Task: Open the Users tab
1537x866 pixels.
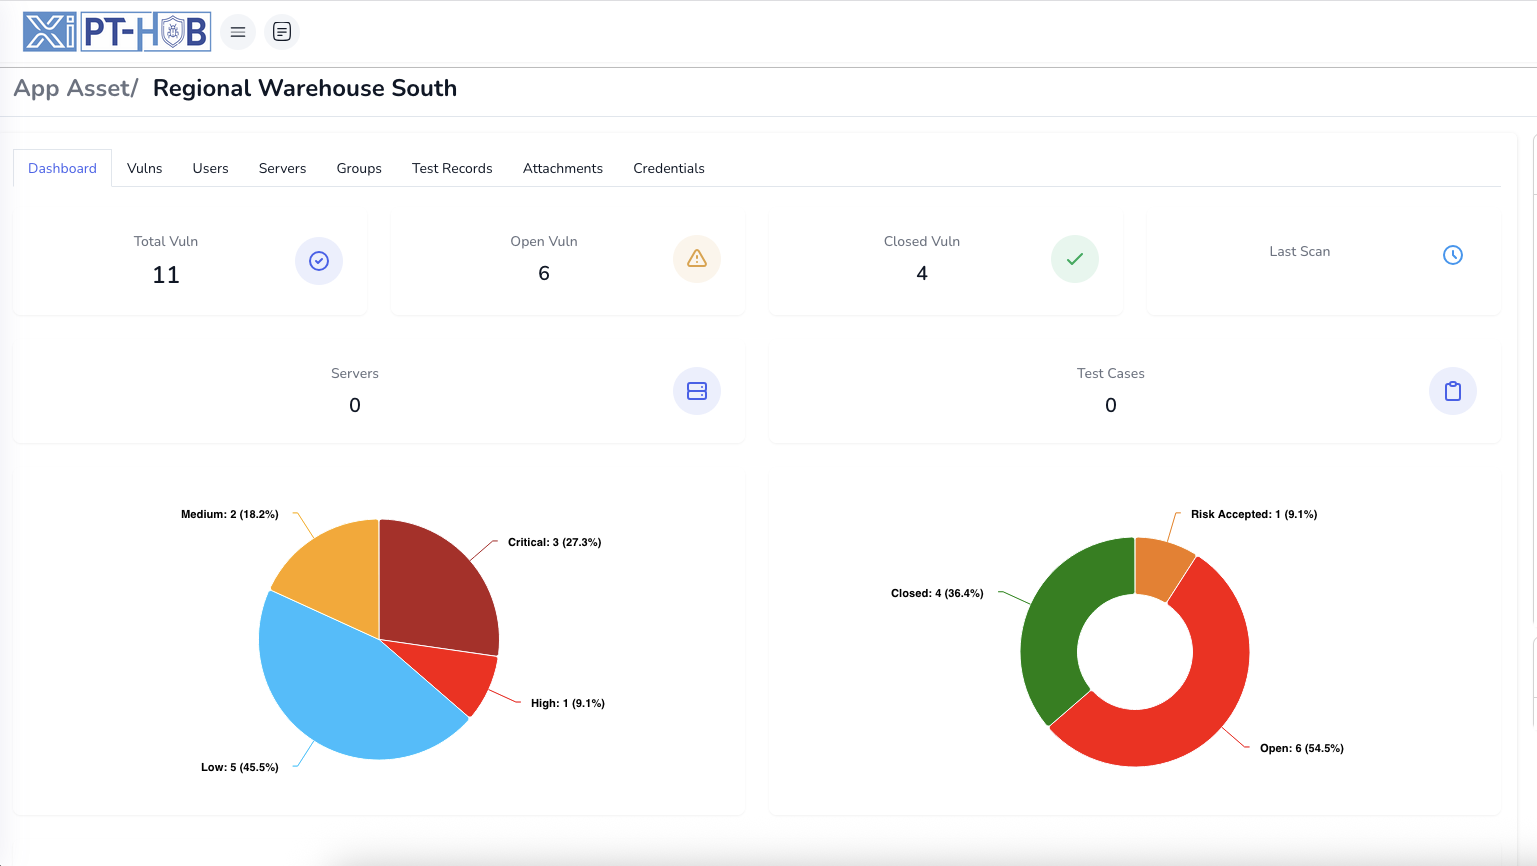Action: point(210,168)
